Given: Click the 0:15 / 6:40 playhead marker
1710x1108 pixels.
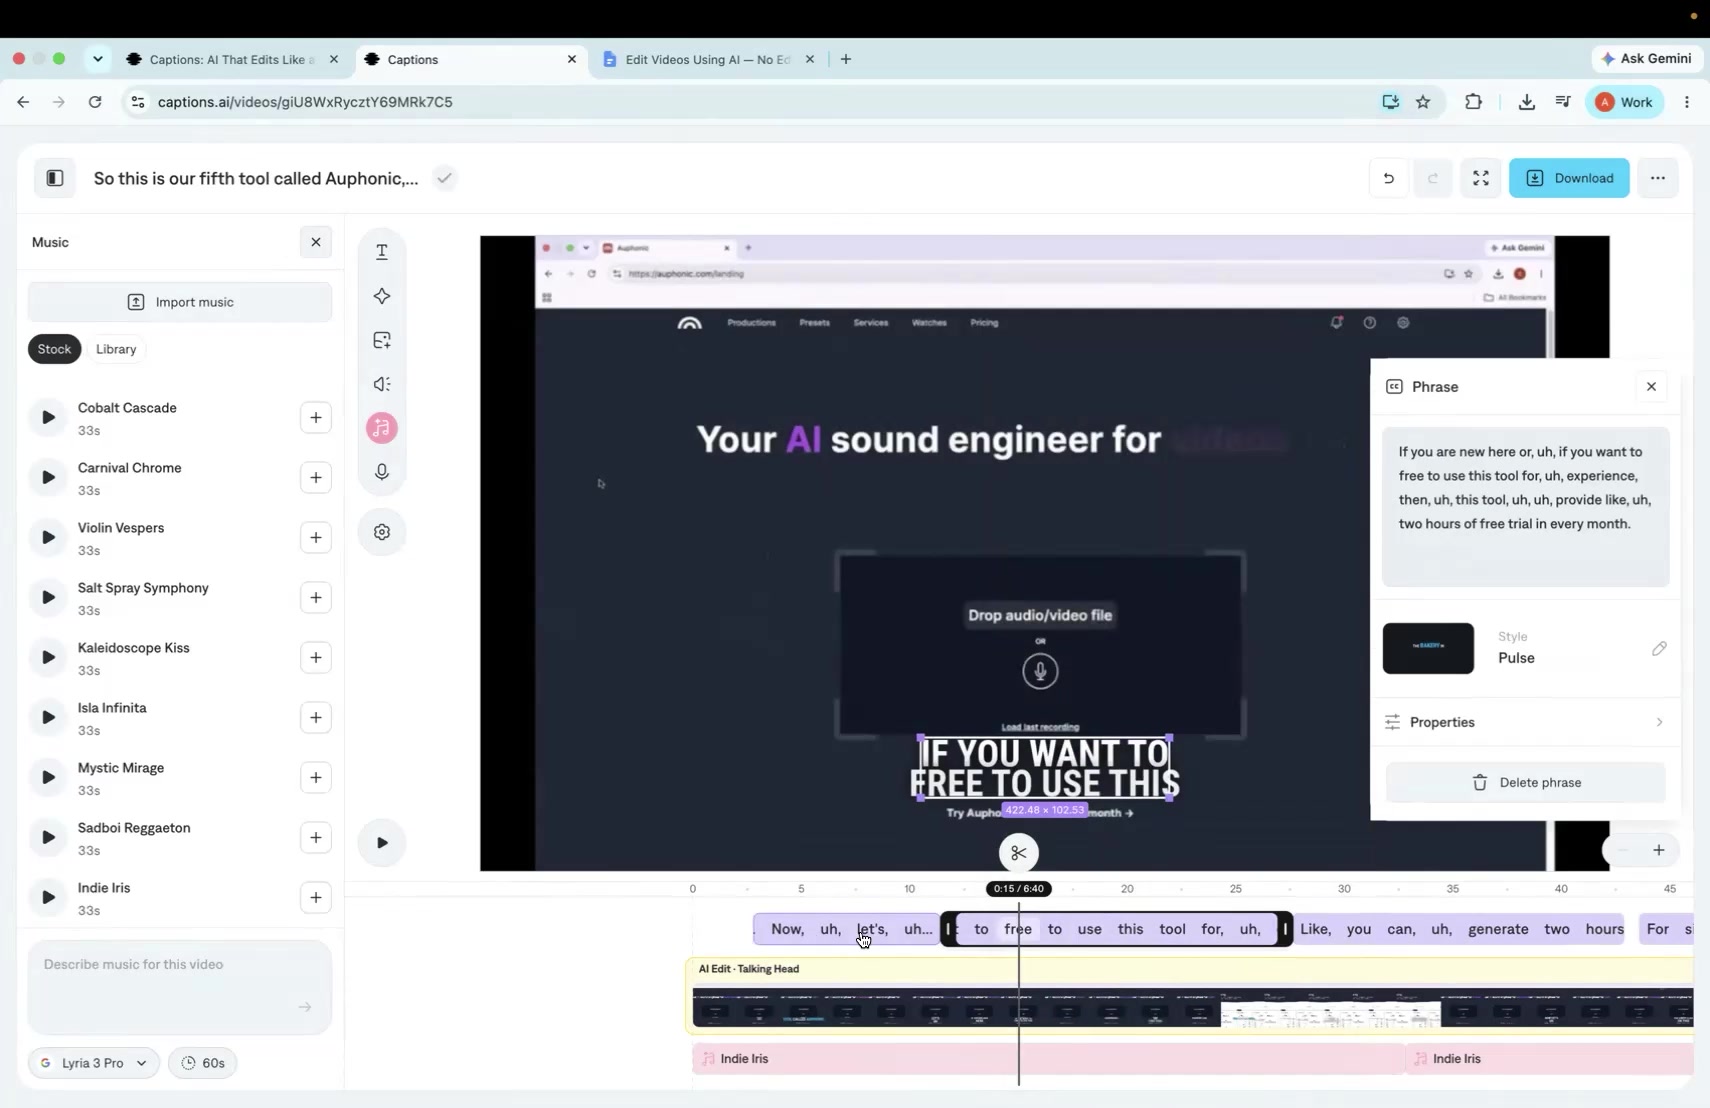Looking at the screenshot, I should pos(1018,888).
